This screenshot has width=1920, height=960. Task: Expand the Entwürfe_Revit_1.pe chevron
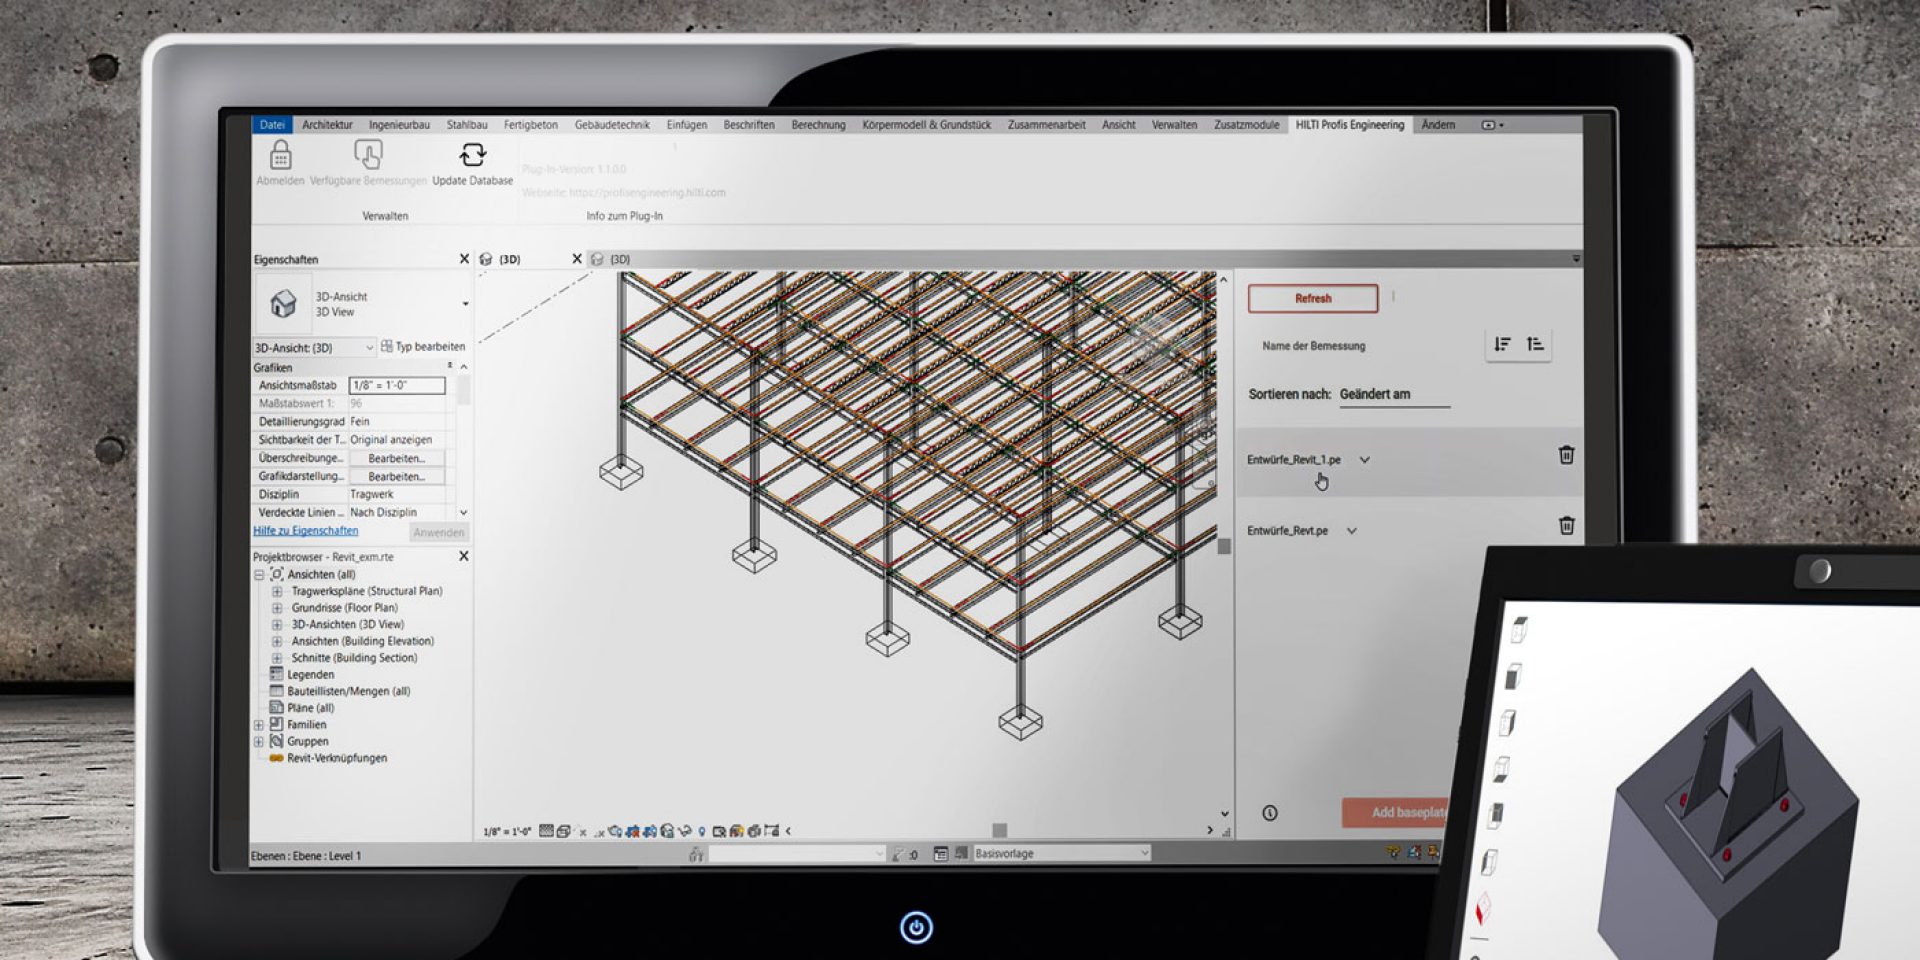click(x=1364, y=460)
